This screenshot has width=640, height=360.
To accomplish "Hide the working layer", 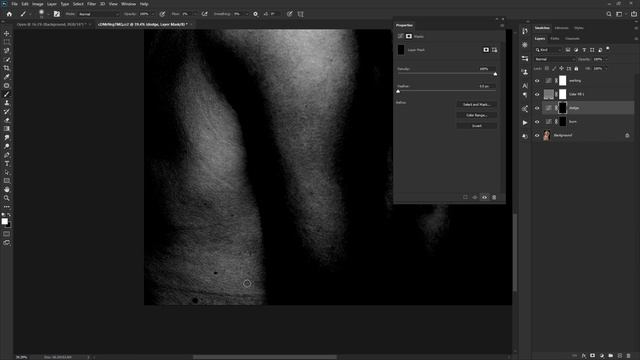I will click(537, 81).
